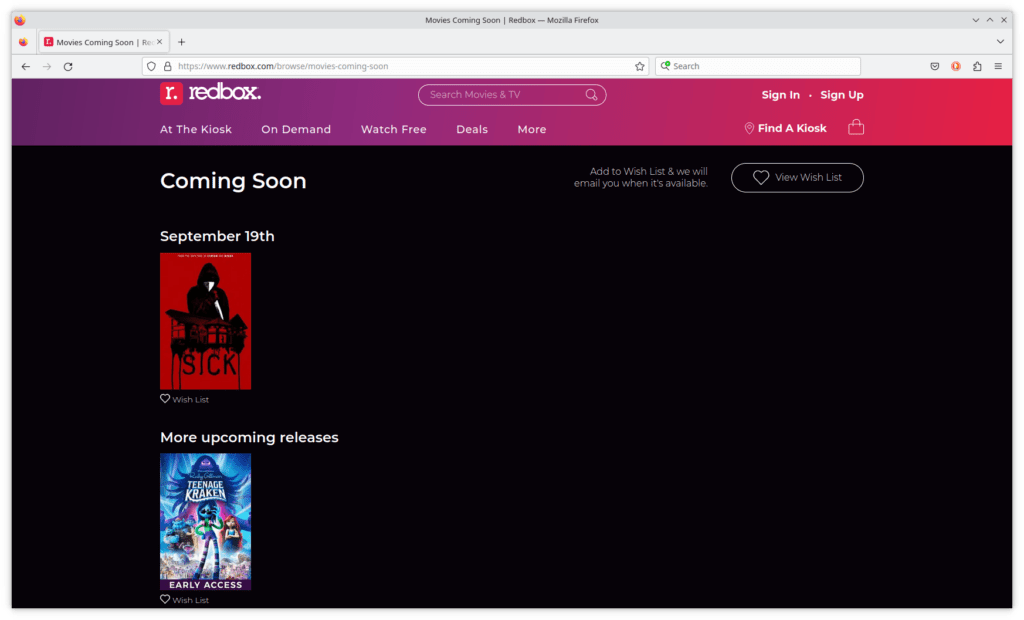Click the More upcoming releases heading
This screenshot has height=620, width=1024.
coord(249,437)
